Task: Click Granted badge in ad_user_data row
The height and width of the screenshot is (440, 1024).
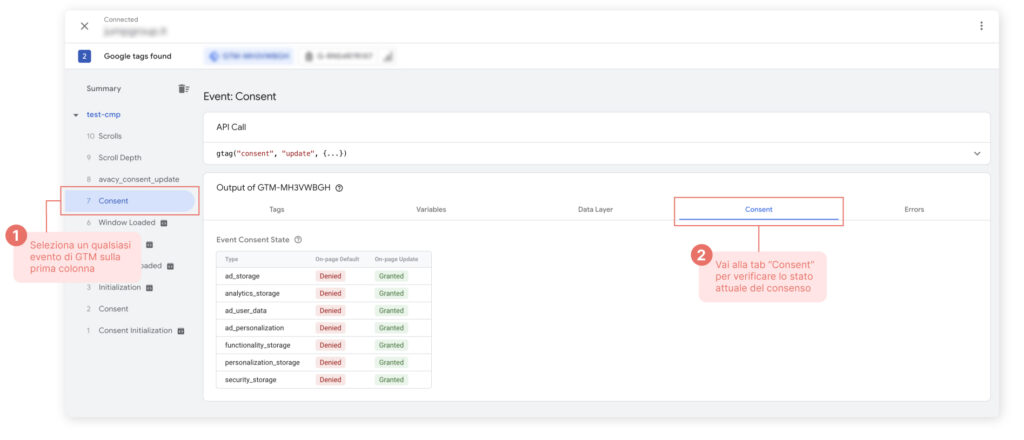Action: coord(391,311)
